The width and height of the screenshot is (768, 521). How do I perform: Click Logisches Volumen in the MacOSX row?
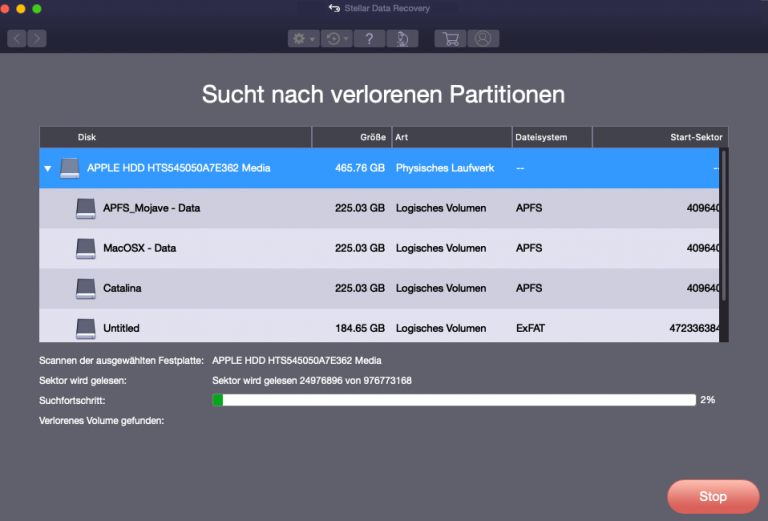pyautogui.click(x=441, y=248)
